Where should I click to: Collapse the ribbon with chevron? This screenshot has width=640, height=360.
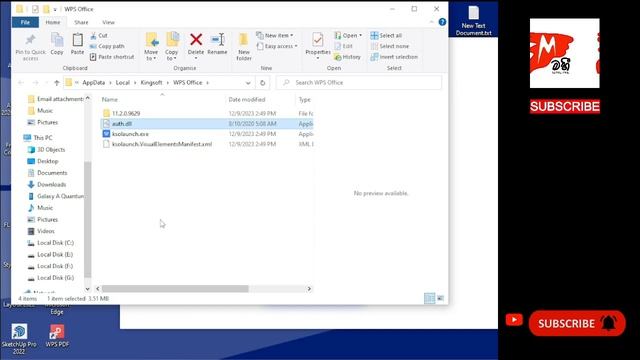[x=431, y=22]
